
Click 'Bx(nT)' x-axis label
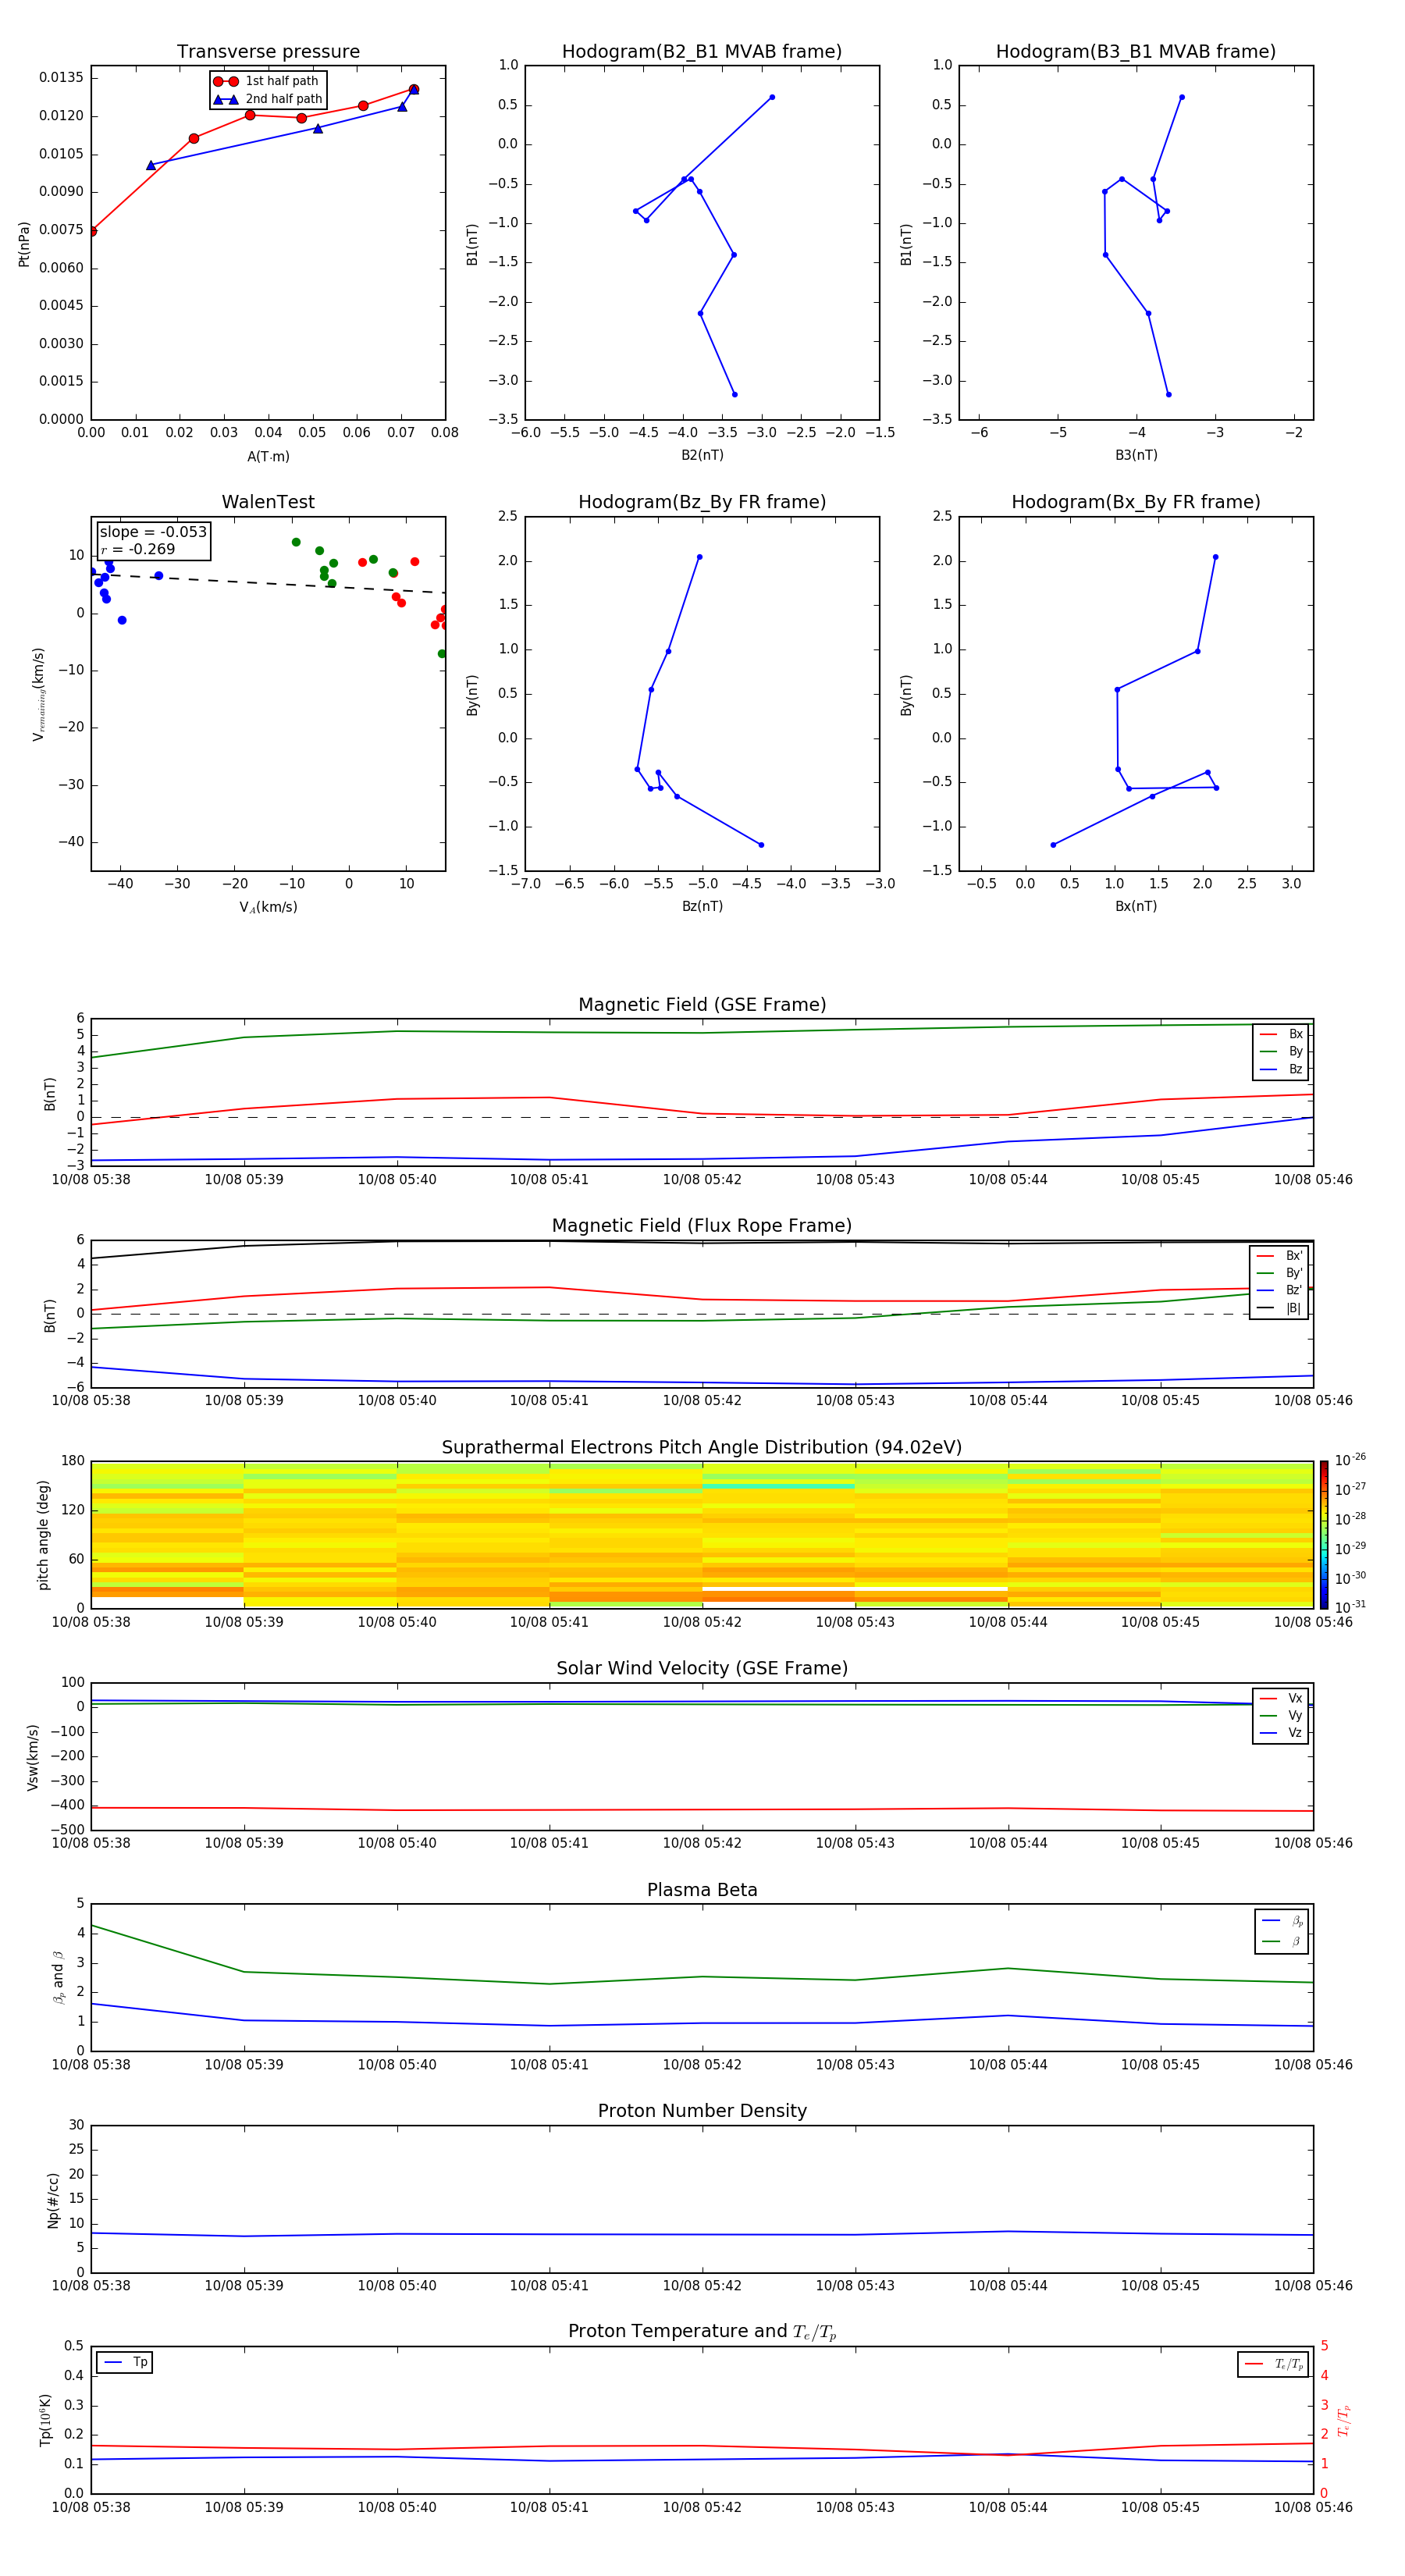tap(1136, 906)
